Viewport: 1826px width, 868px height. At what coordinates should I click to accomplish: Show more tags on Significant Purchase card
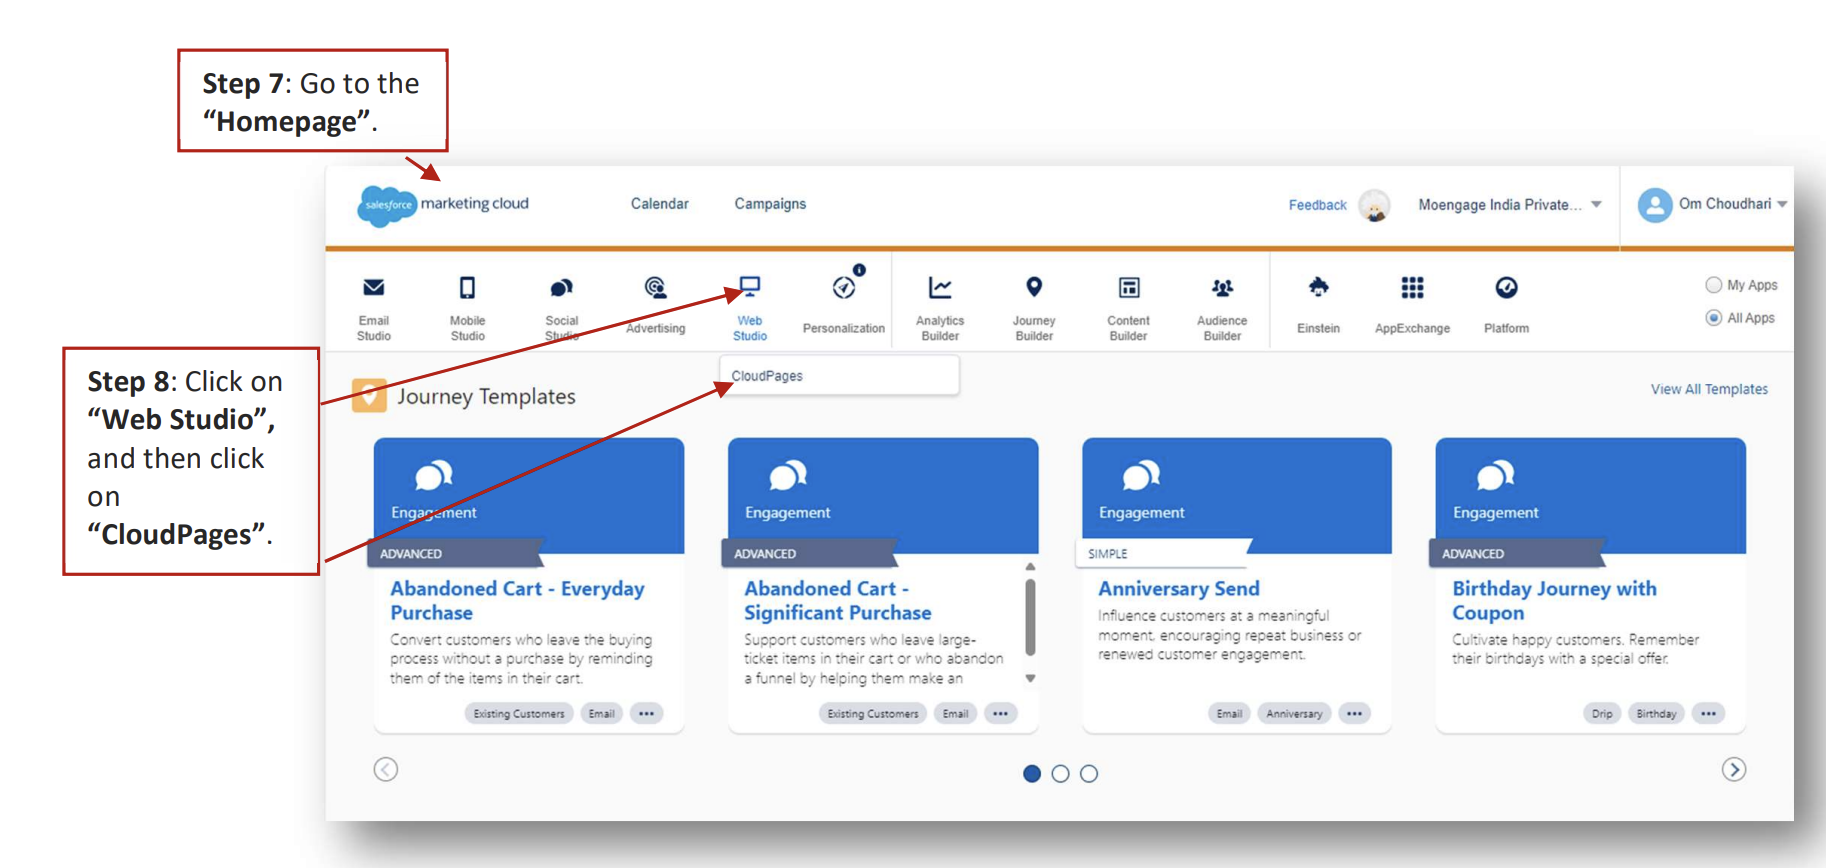[1000, 714]
